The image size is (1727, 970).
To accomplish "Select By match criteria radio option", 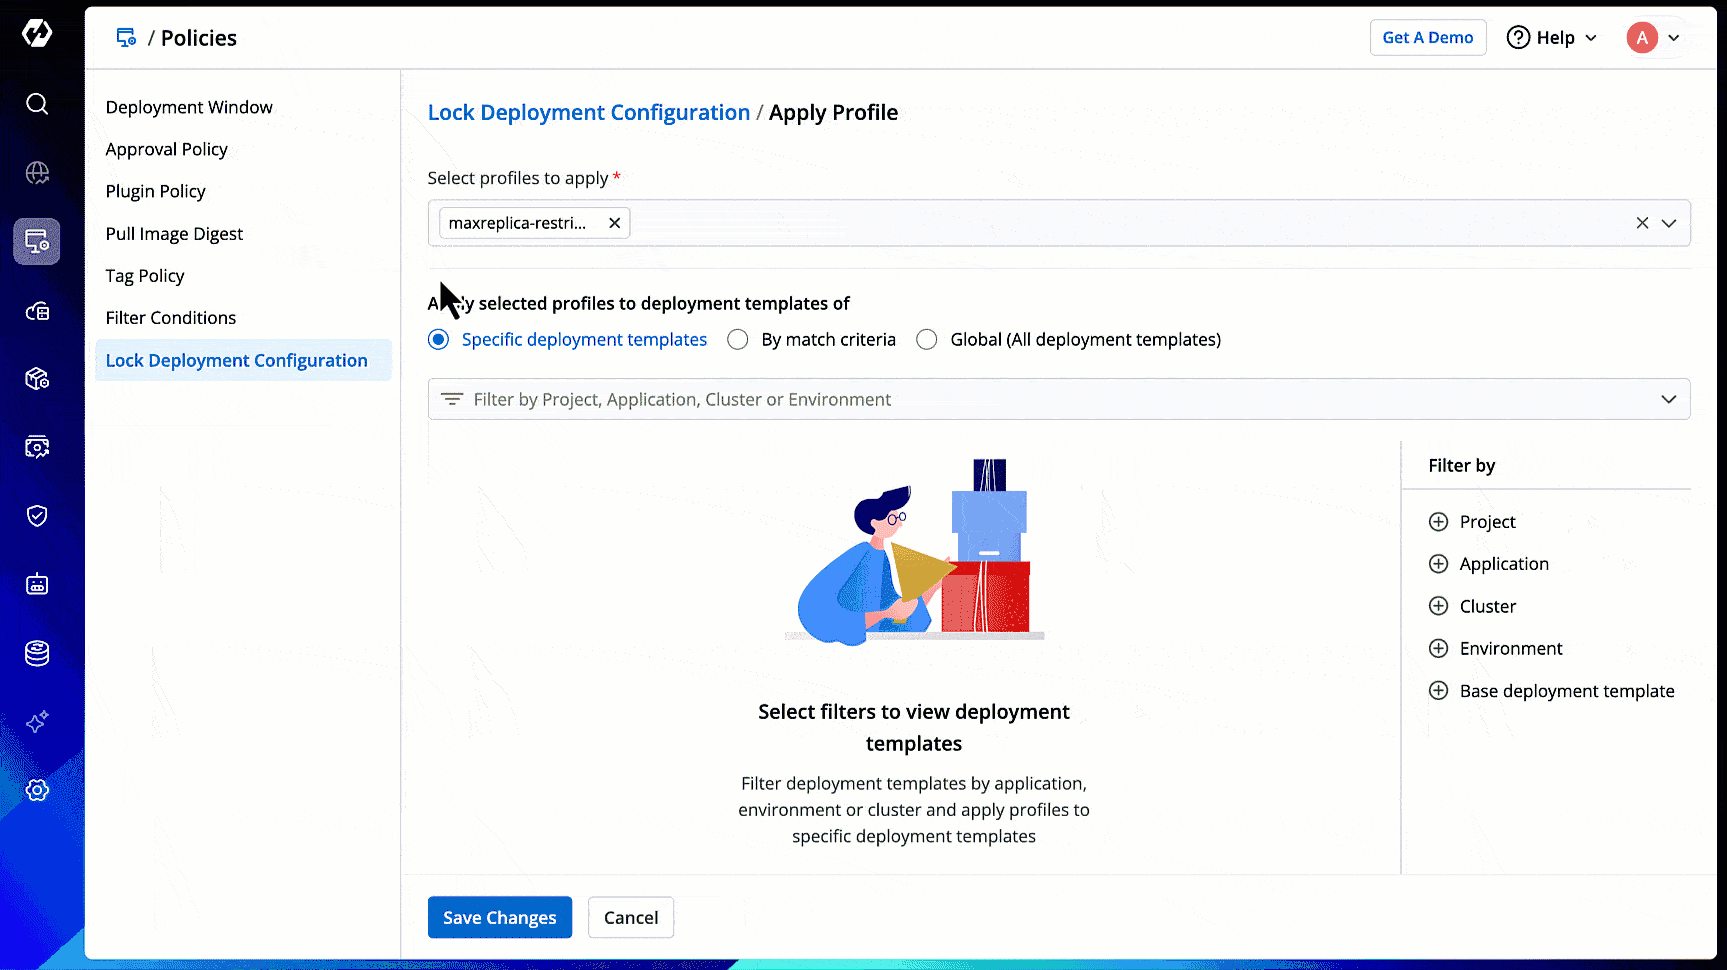I will 738,340.
